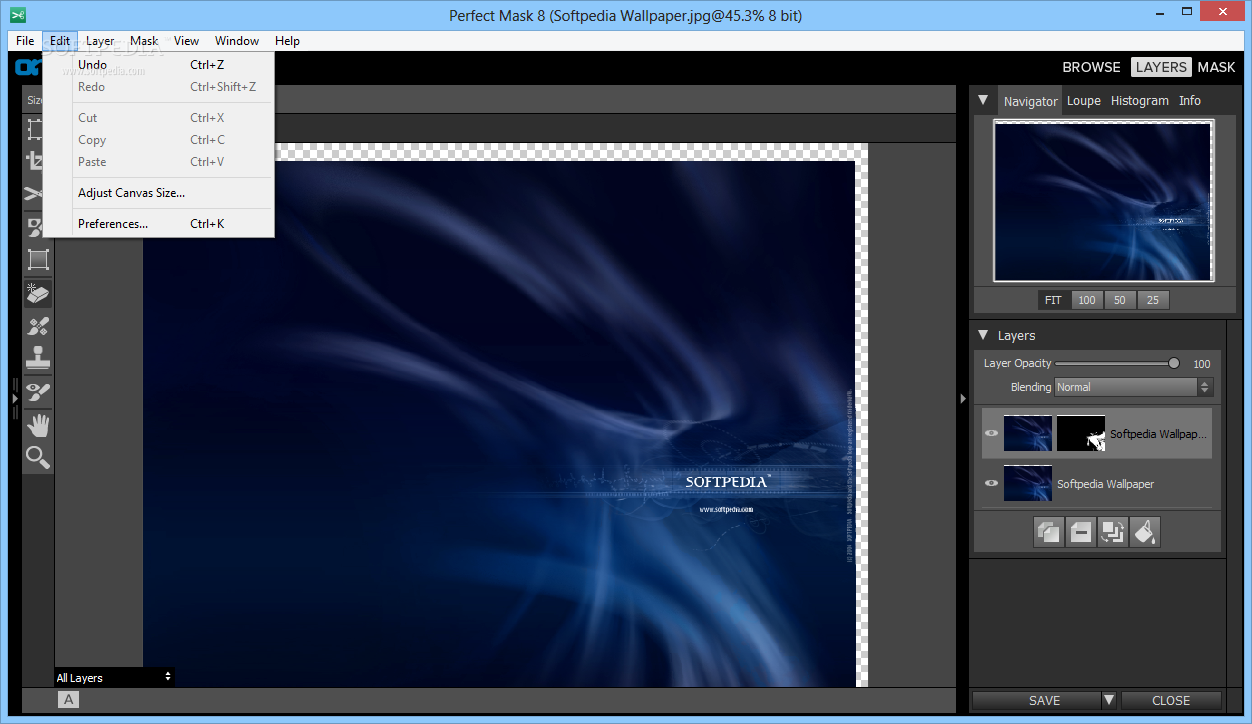Click the FIT zoom button
Viewport: 1252px width, 724px height.
click(x=1053, y=300)
